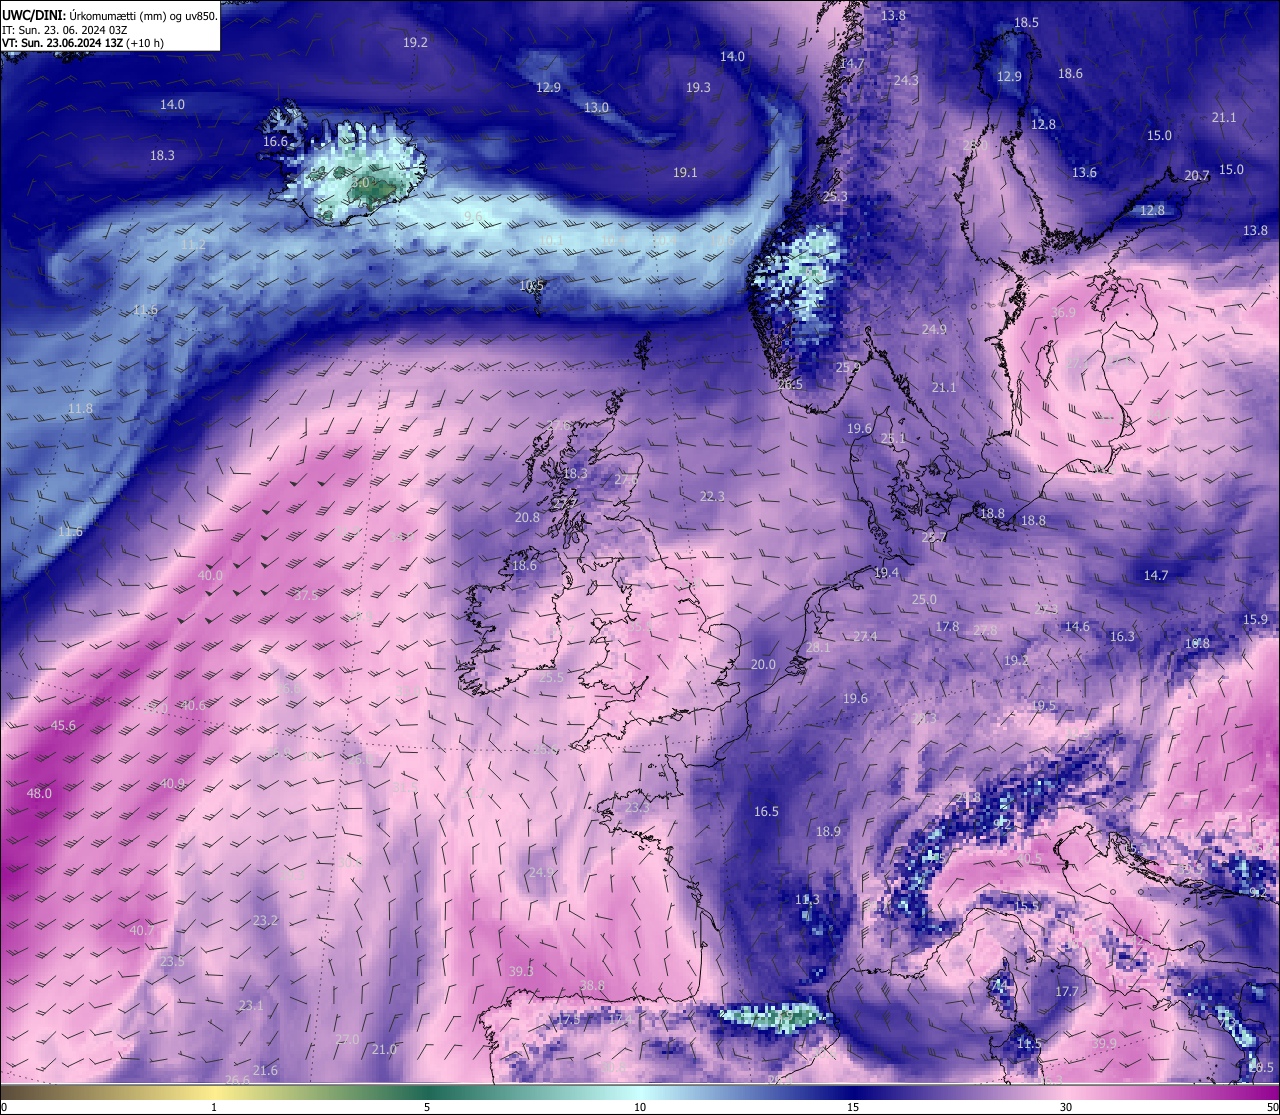Click the 'VT: Sun. 23.06.2024 13Z (+10 h)' line
Screen dimensions: 1280x1115
click(83, 43)
